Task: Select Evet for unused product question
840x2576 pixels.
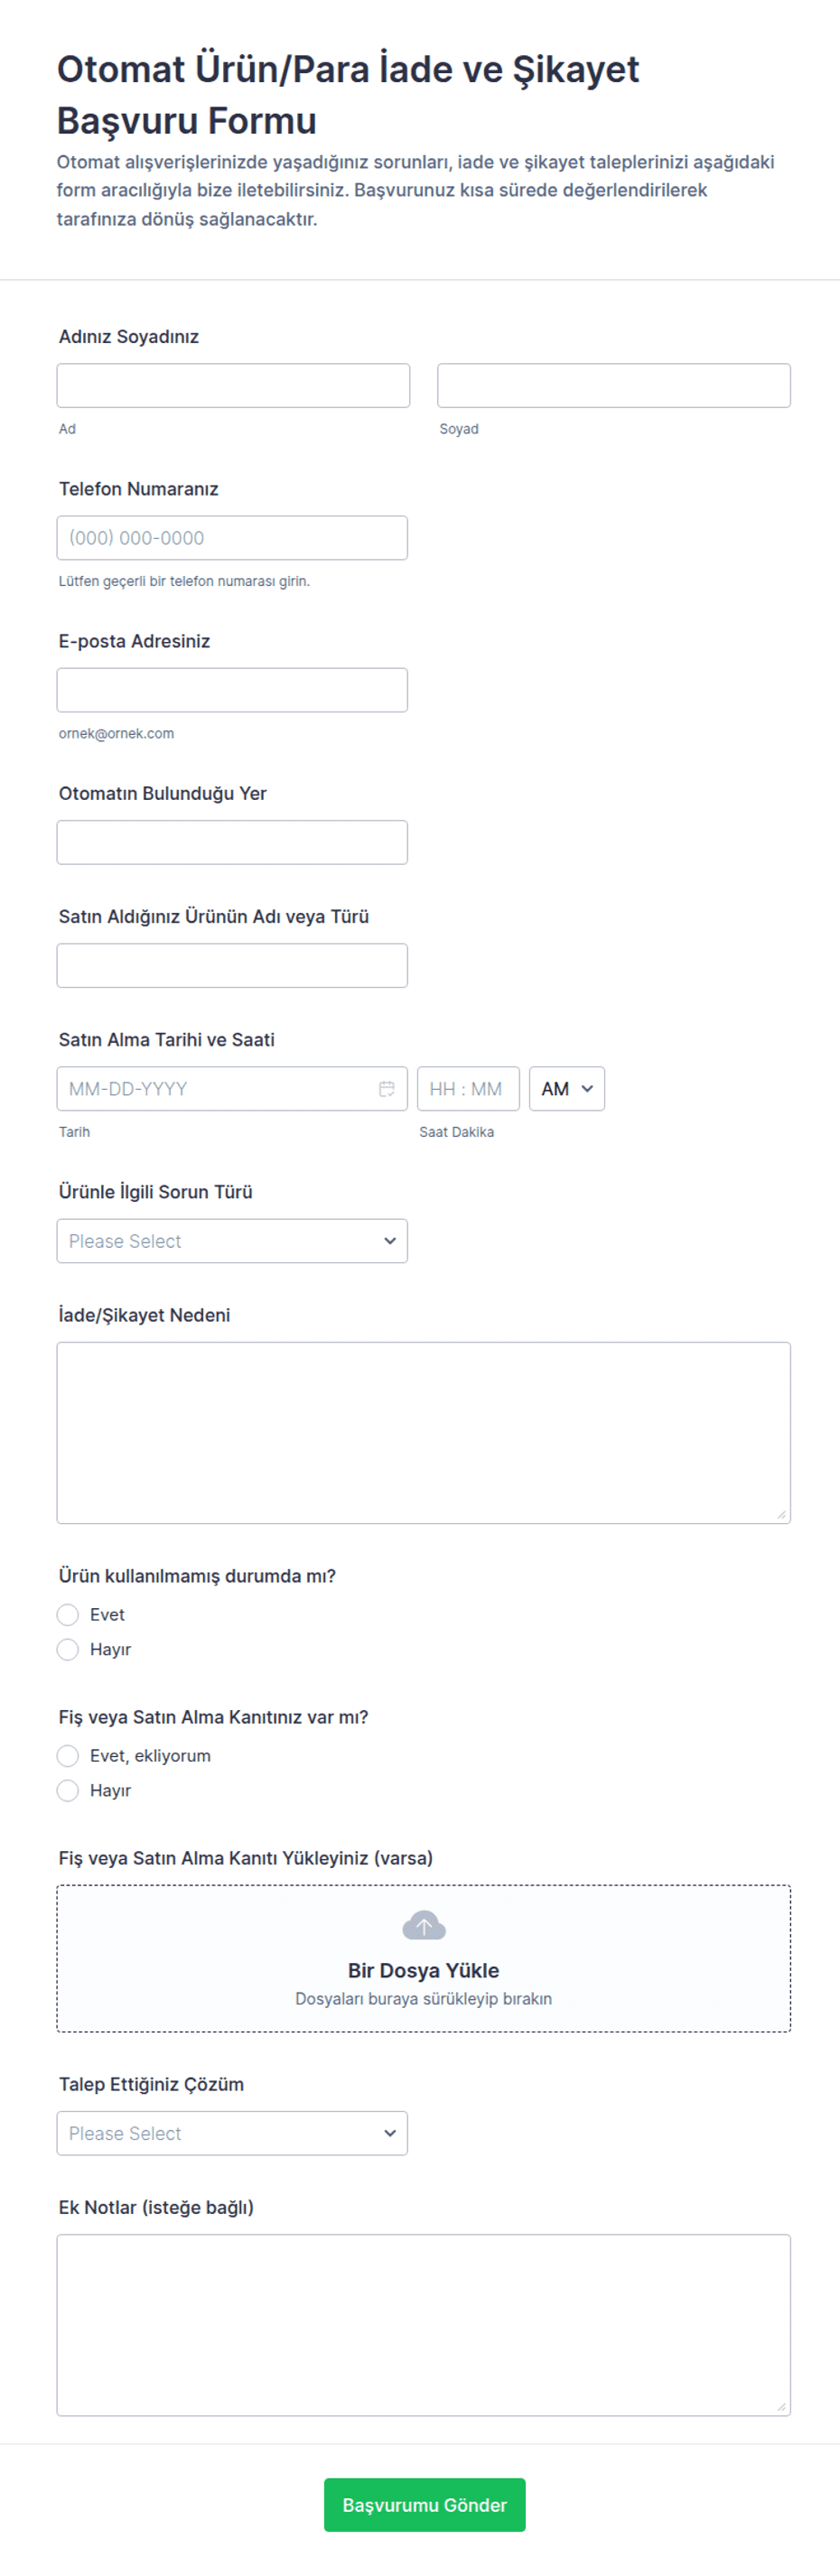Action: coord(68,1615)
